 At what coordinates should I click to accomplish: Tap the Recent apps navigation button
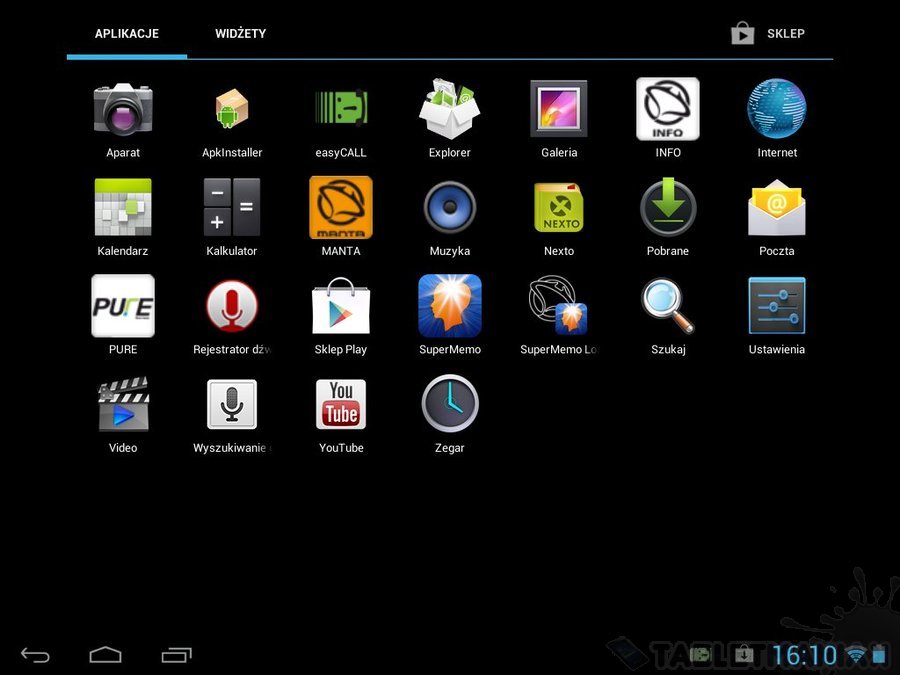pos(176,655)
